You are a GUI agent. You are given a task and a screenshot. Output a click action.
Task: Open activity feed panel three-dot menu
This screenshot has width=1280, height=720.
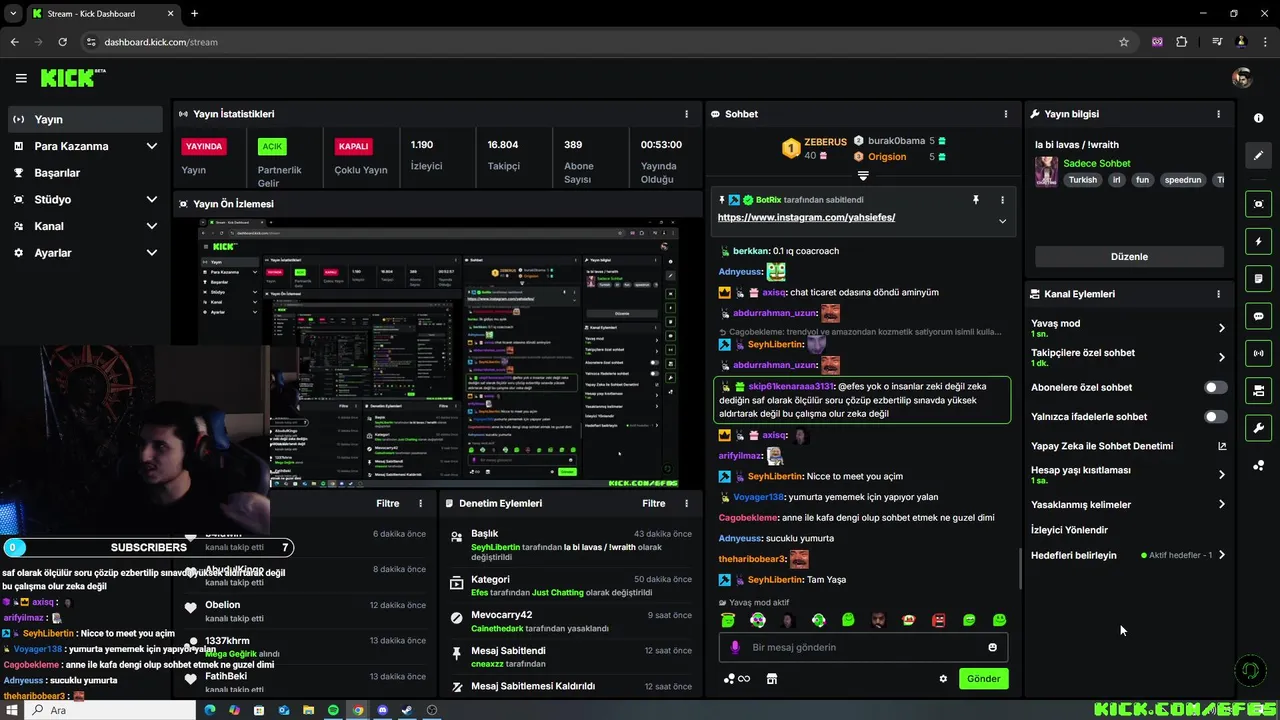click(421, 504)
